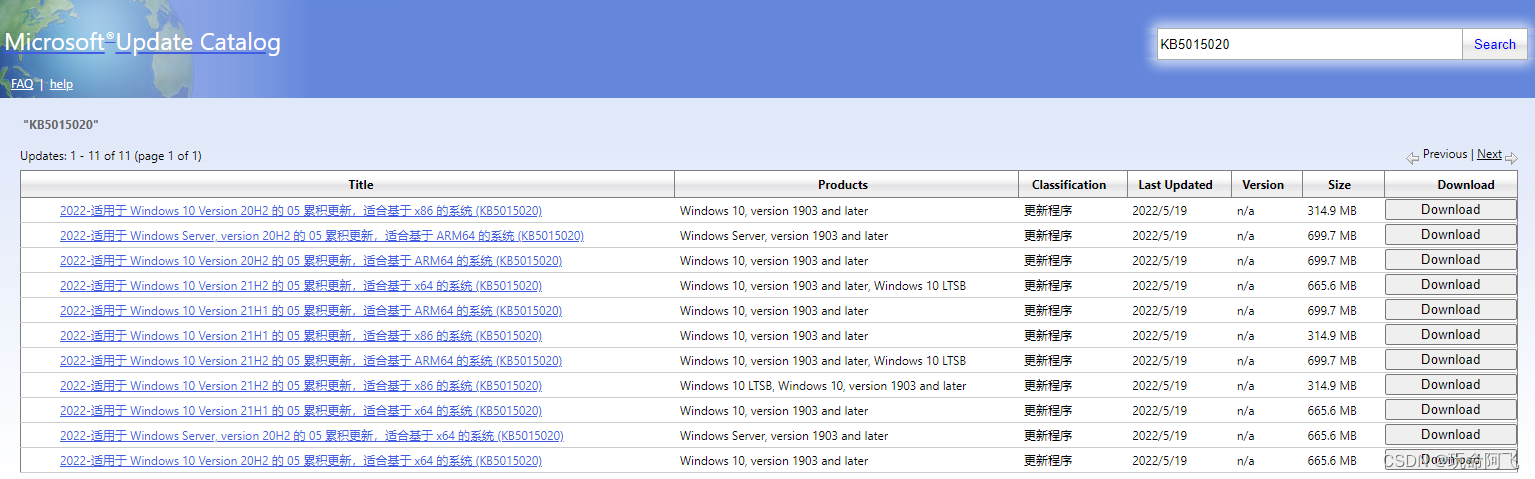
Task: Click the right arrow icon beside Next
Action: tap(1511, 158)
